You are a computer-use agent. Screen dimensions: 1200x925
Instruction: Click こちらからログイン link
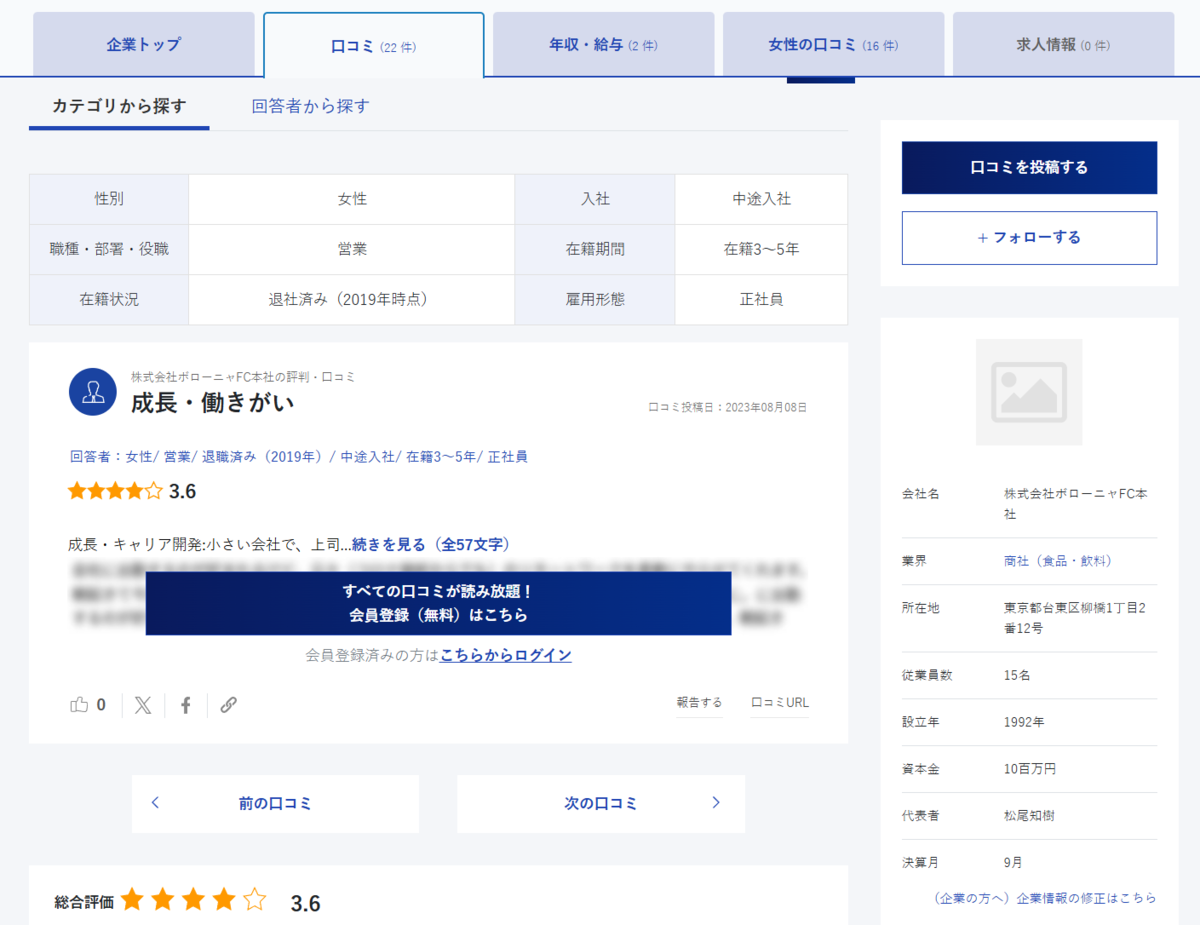point(506,656)
